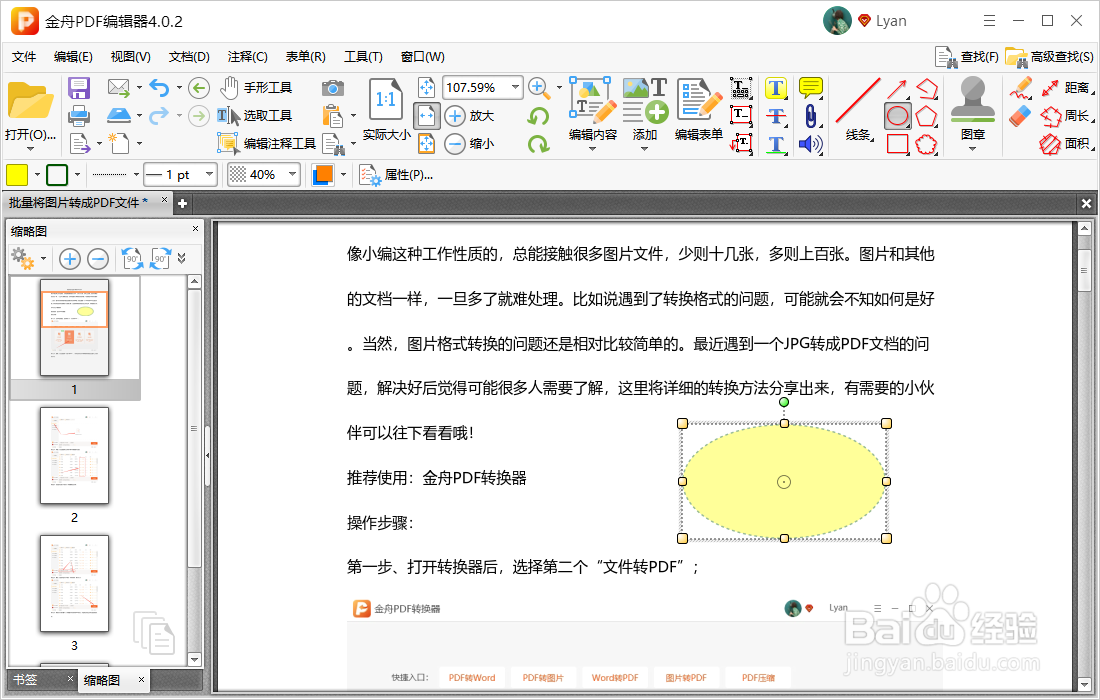Viewport: 1100px width, 700px height.
Task: Open the fill color dropdown arrow
Action: pyautogui.click(x=37, y=174)
